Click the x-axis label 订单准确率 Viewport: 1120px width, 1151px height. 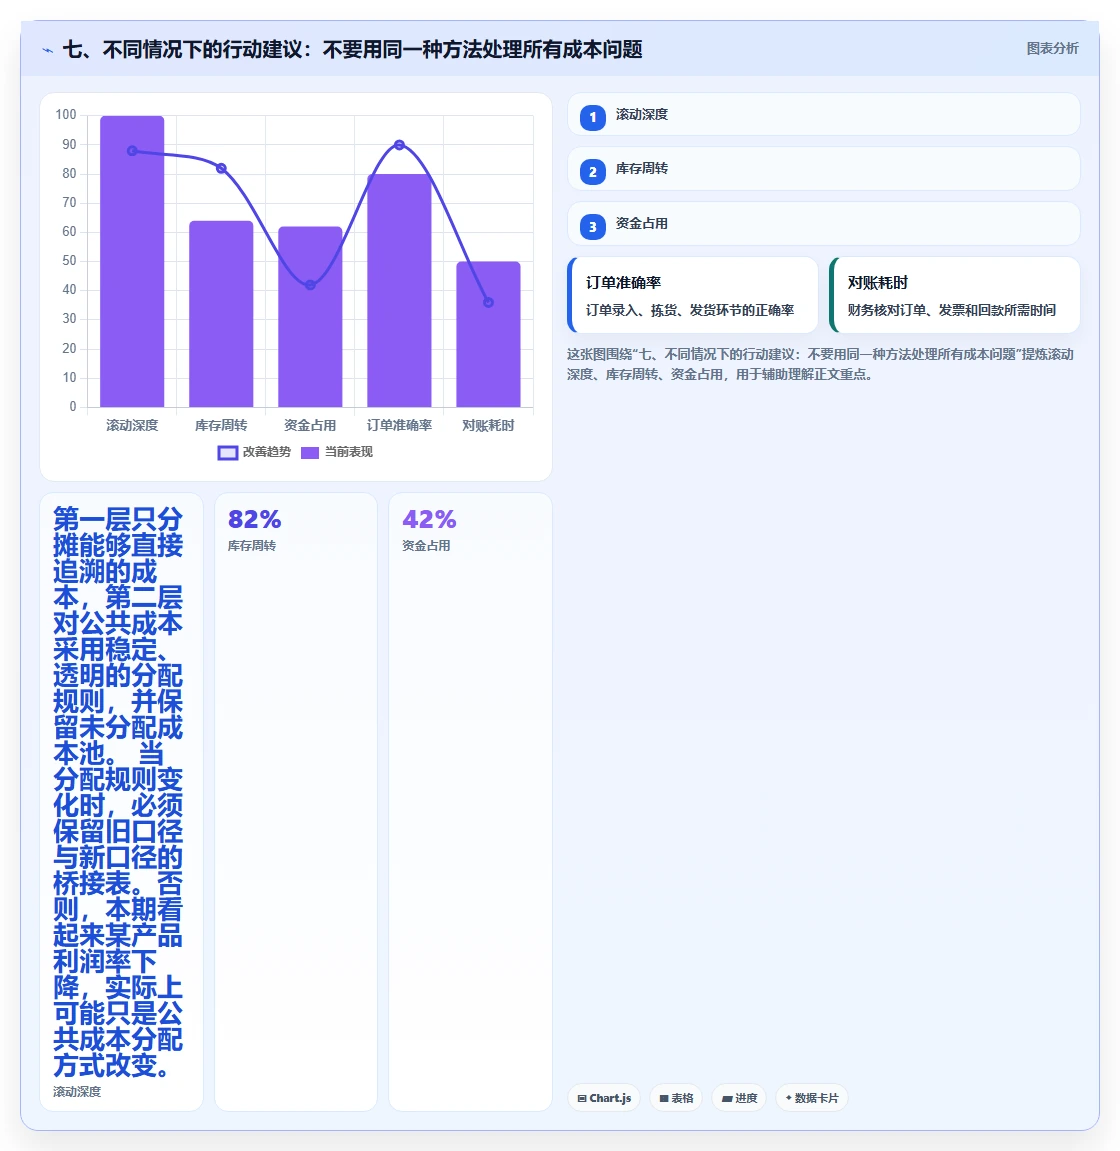pos(399,426)
